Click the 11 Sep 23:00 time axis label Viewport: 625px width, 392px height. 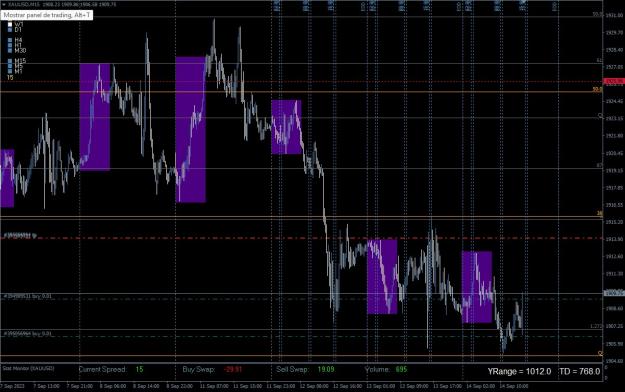point(281,386)
